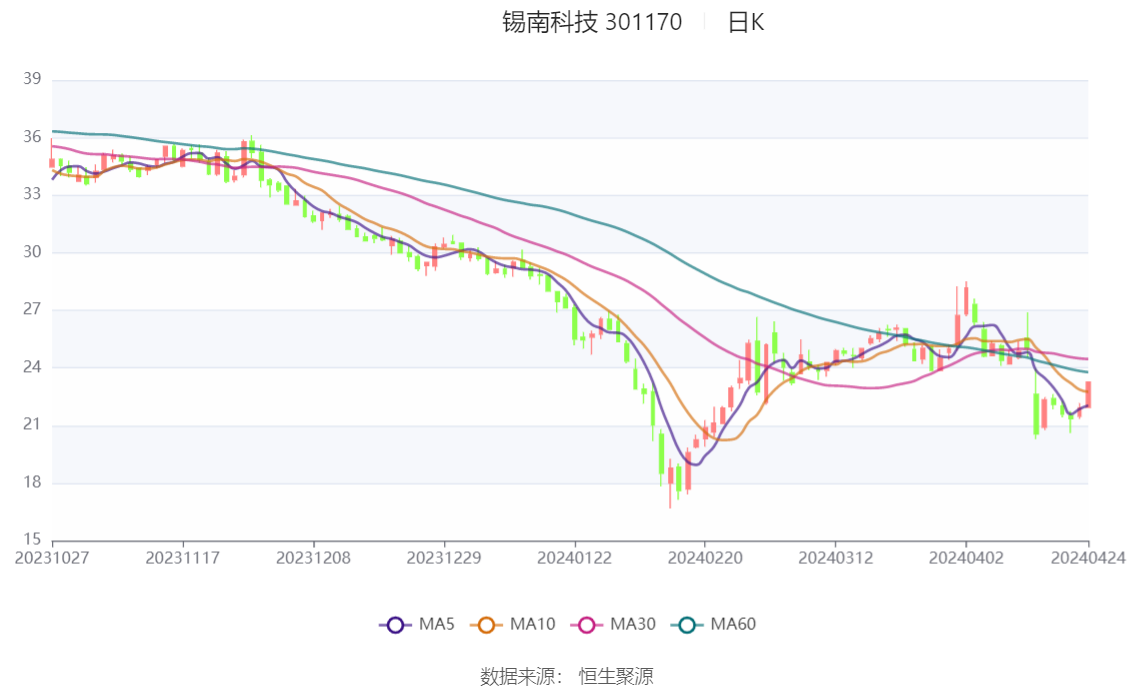Click the 20231117 date label

pos(182,558)
